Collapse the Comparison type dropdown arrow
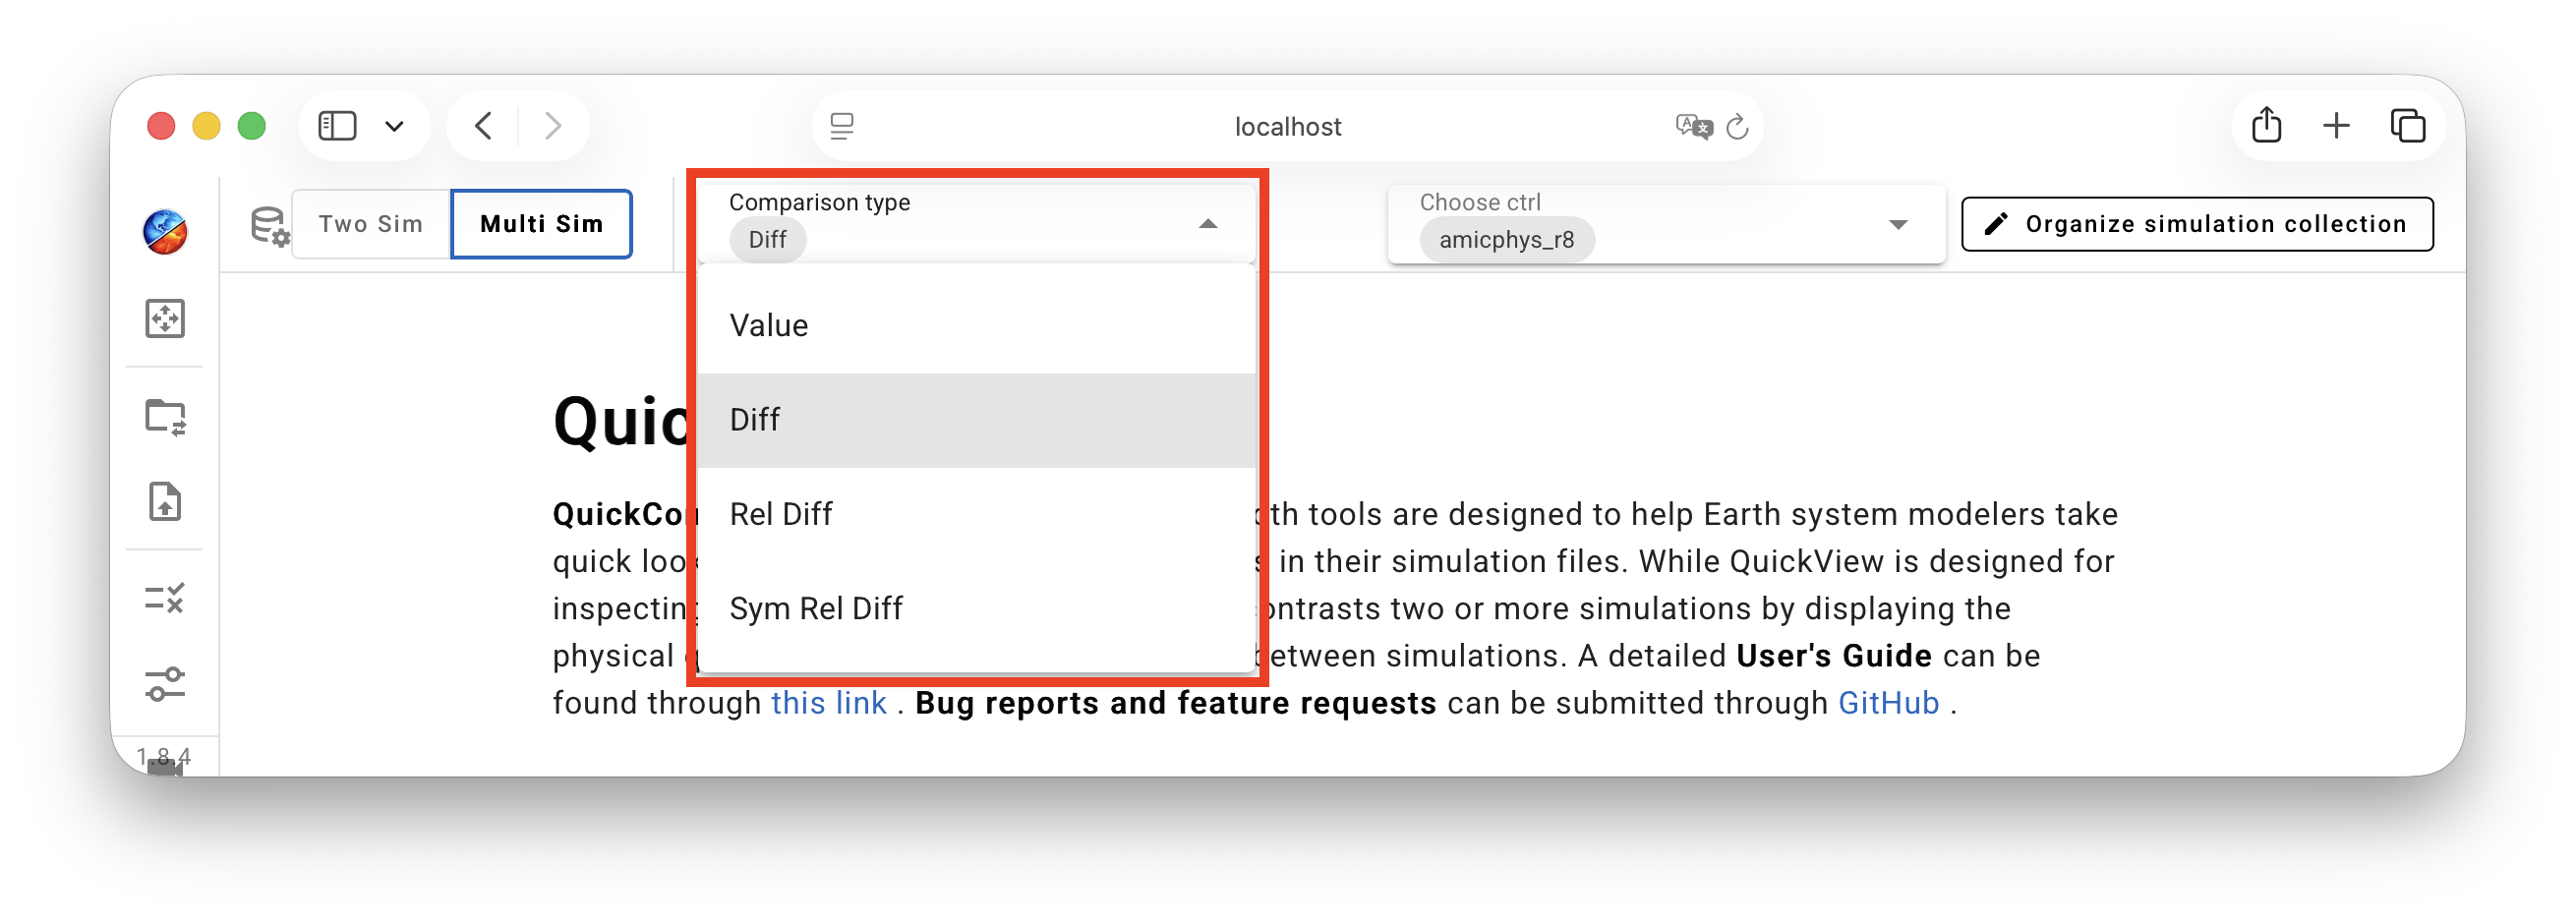The width and height of the screenshot is (2576, 922). click(x=1208, y=224)
